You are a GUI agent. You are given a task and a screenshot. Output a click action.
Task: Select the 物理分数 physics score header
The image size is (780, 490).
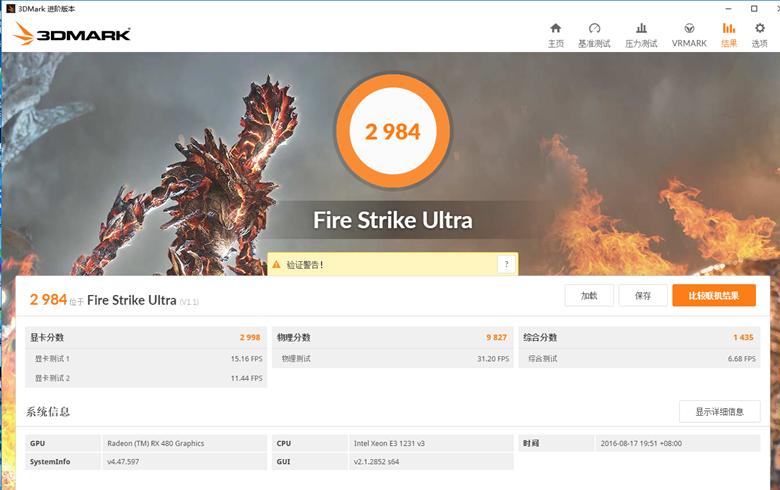[x=294, y=338]
